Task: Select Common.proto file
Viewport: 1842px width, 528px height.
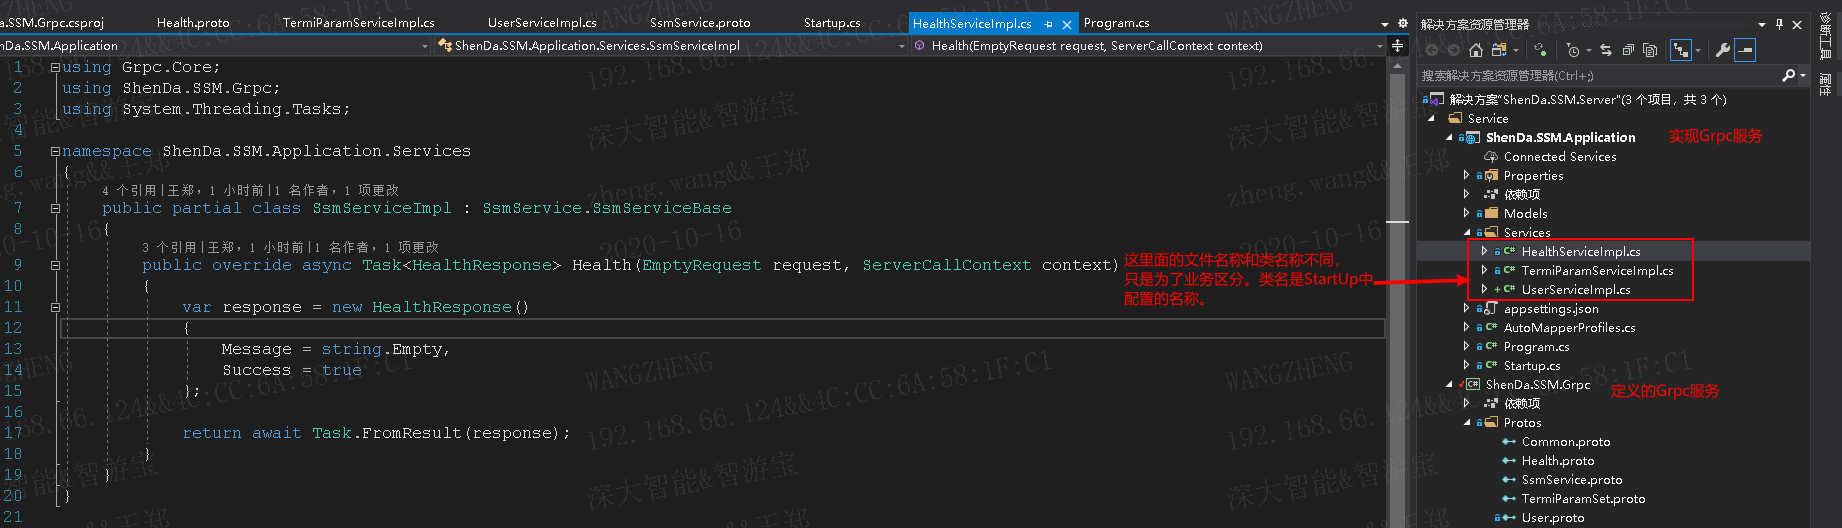Action: (1566, 441)
